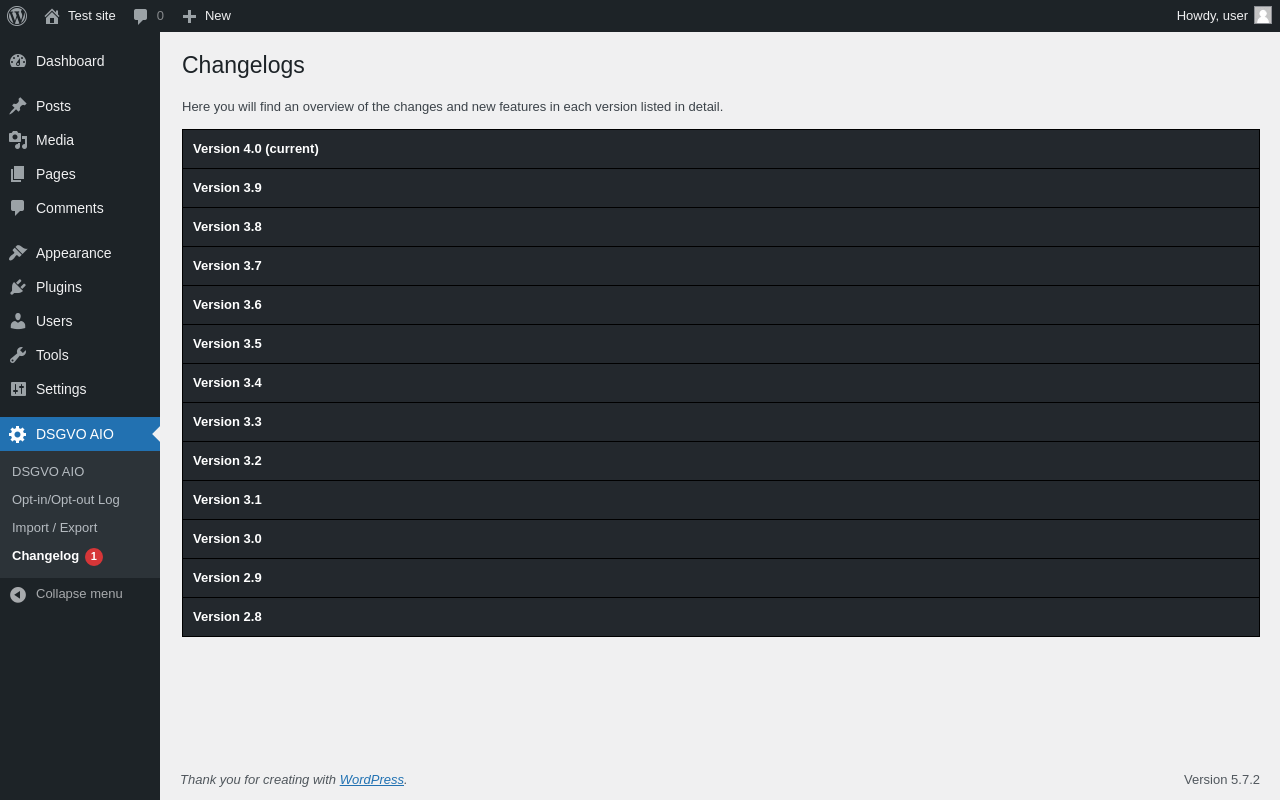Go to the Appearance menu
Image resolution: width=1280 pixels, height=800 pixels.
click(73, 253)
